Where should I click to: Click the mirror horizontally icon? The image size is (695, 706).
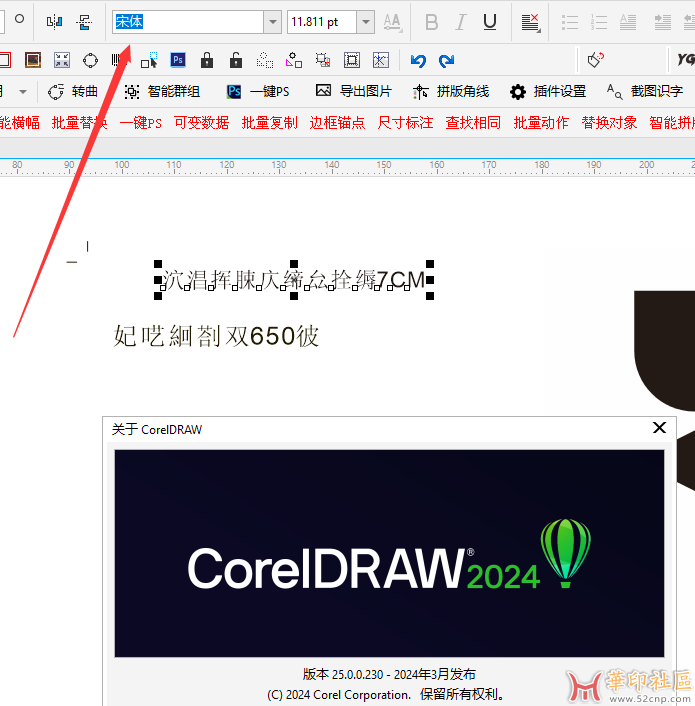click(x=54, y=21)
